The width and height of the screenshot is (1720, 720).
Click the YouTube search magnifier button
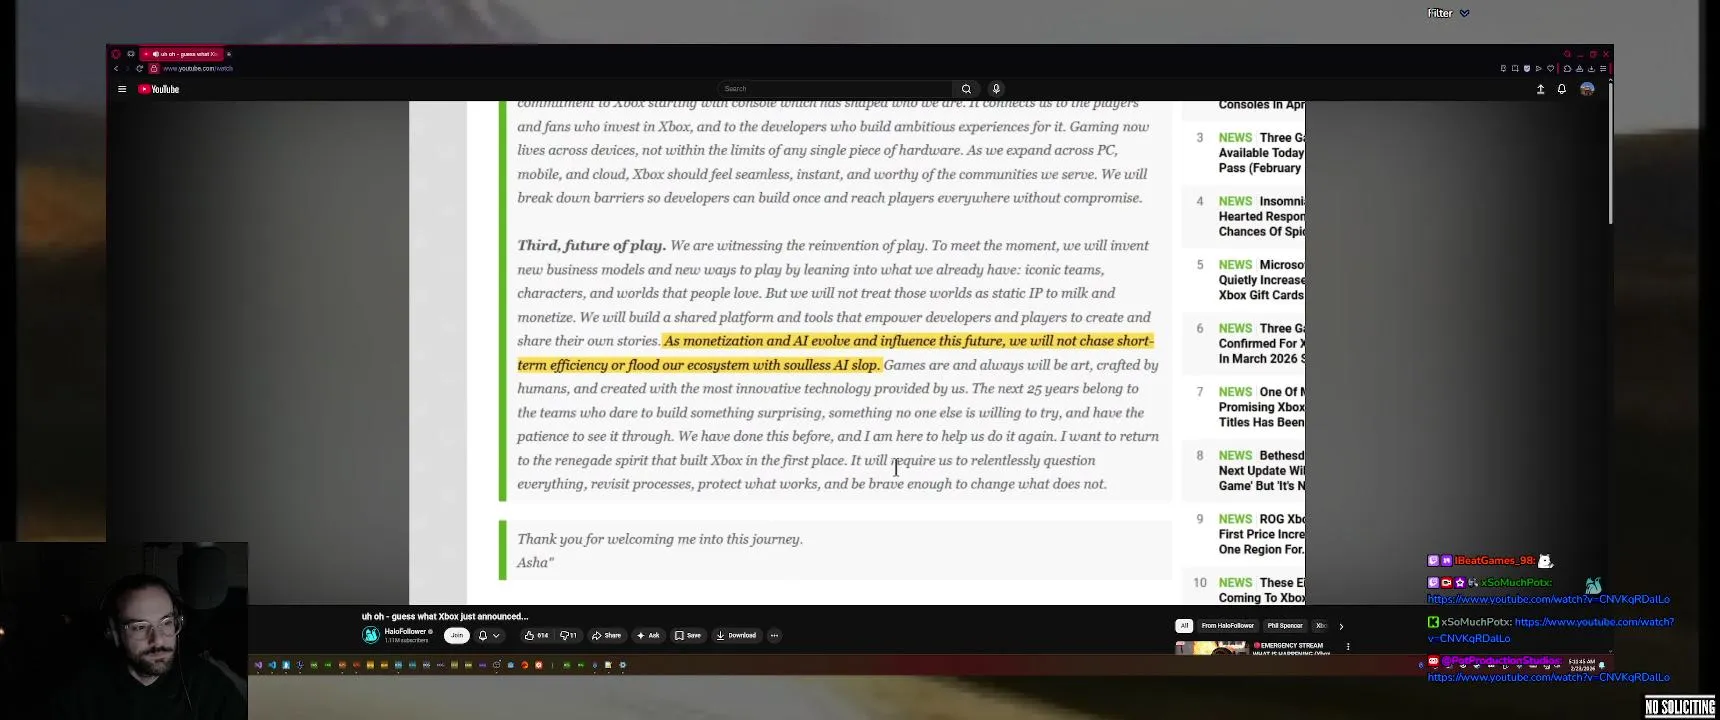(x=966, y=89)
